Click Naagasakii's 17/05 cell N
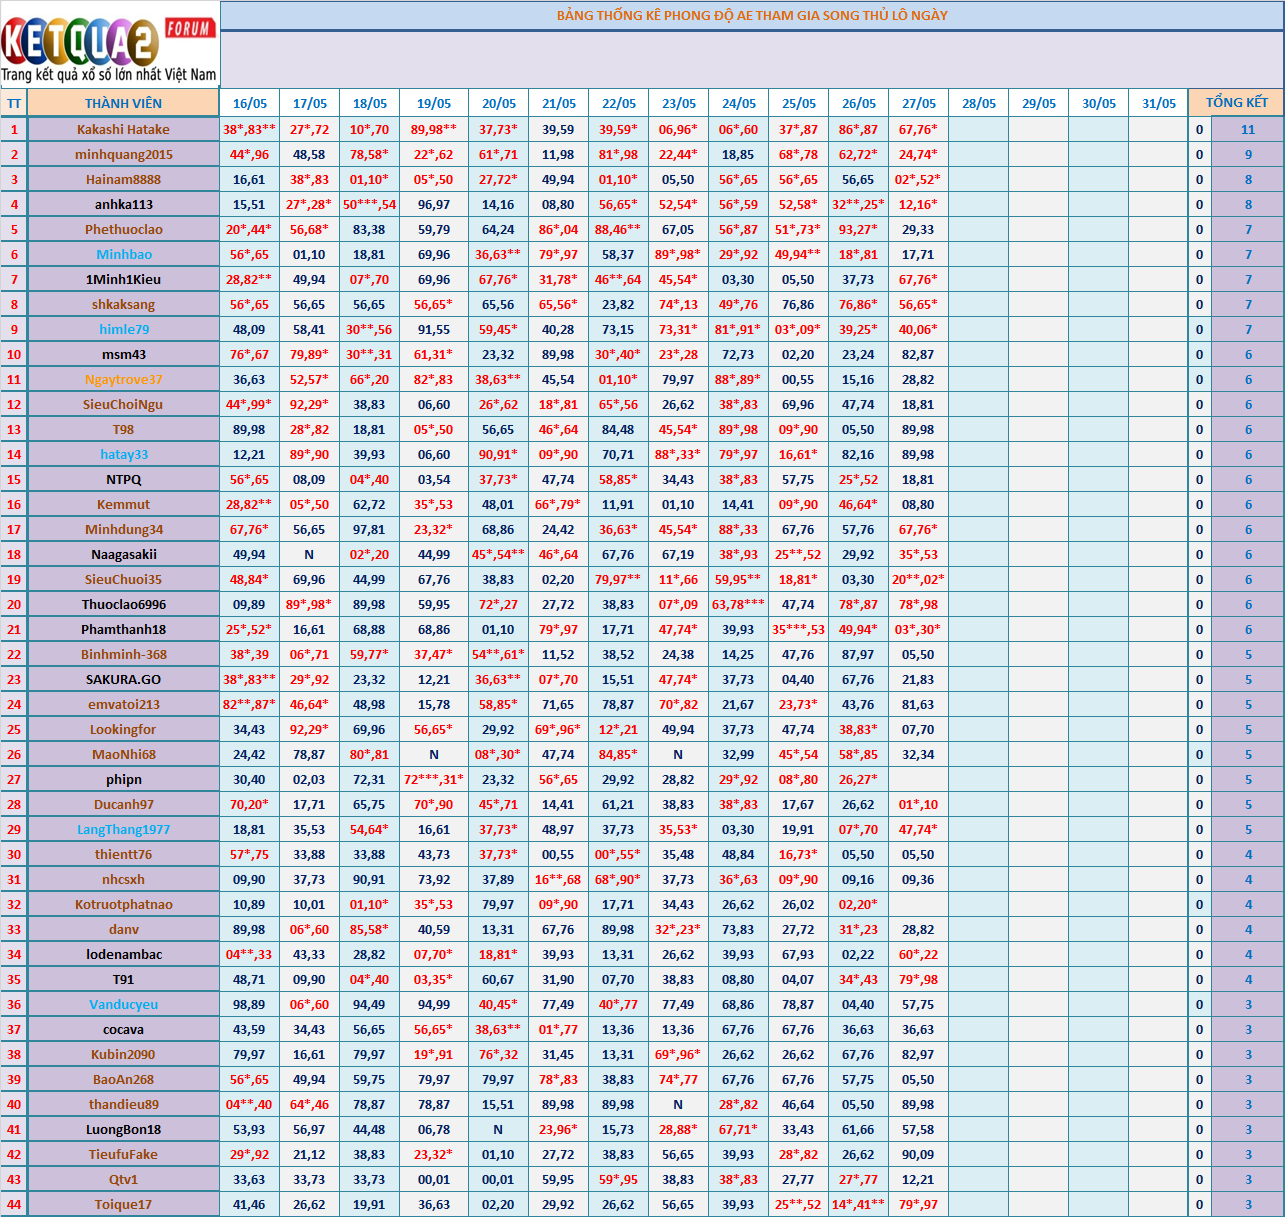Screen dimensions: 1285x1217 [309, 554]
